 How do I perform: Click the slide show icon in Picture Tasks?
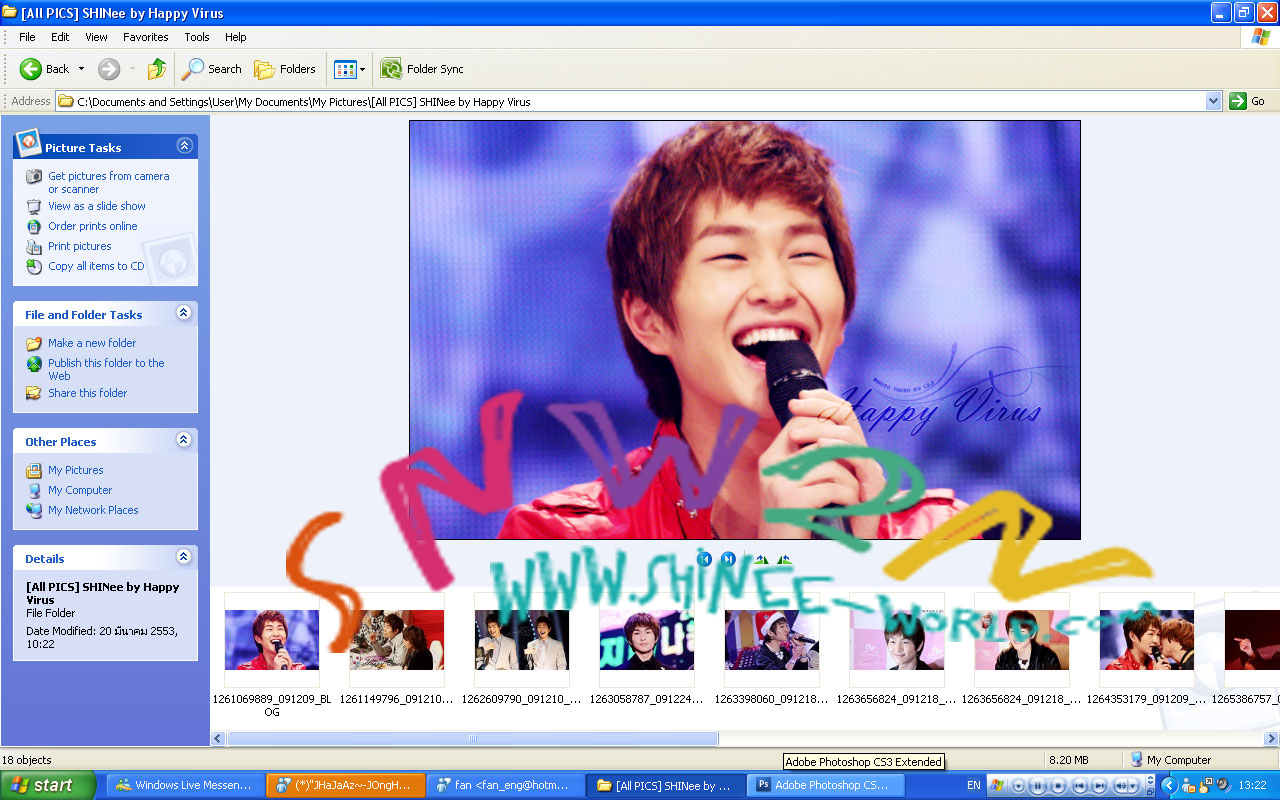click(34, 206)
